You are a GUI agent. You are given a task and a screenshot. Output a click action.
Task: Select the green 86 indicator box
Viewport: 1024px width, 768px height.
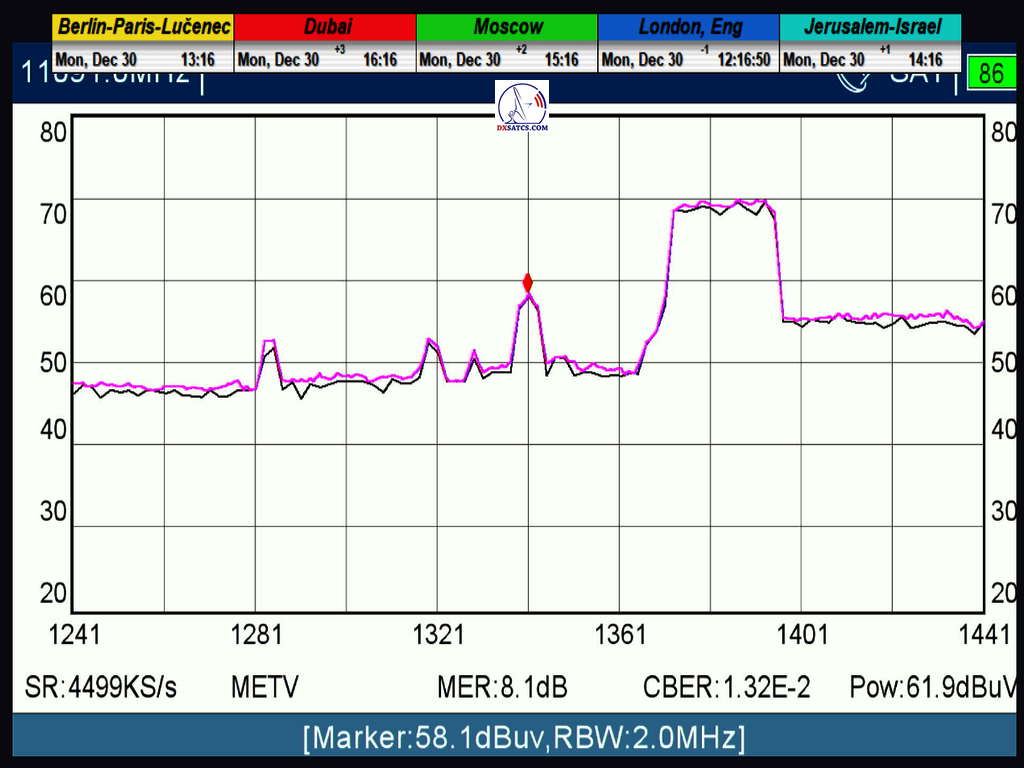coord(991,74)
